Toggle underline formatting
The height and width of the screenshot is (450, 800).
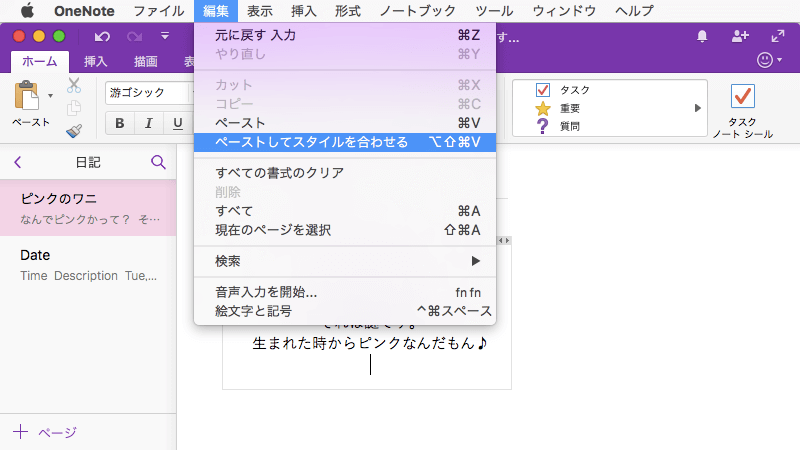178,123
